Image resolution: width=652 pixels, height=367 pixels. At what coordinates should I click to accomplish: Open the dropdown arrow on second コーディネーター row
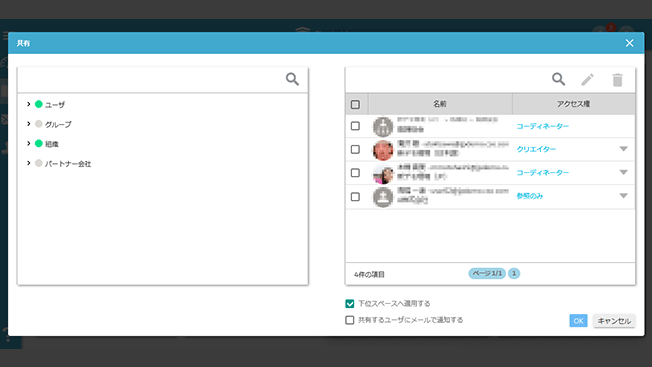coord(623,172)
